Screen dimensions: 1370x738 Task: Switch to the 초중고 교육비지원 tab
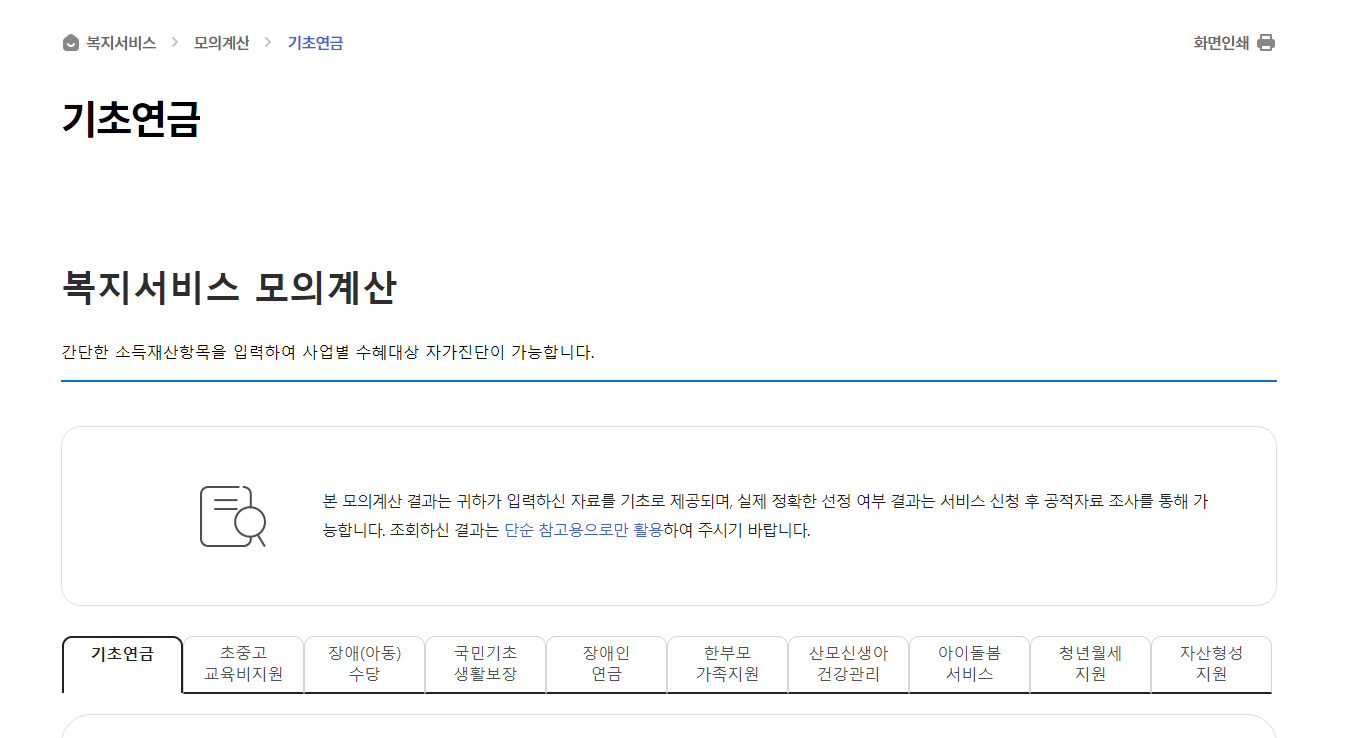[x=243, y=664]
